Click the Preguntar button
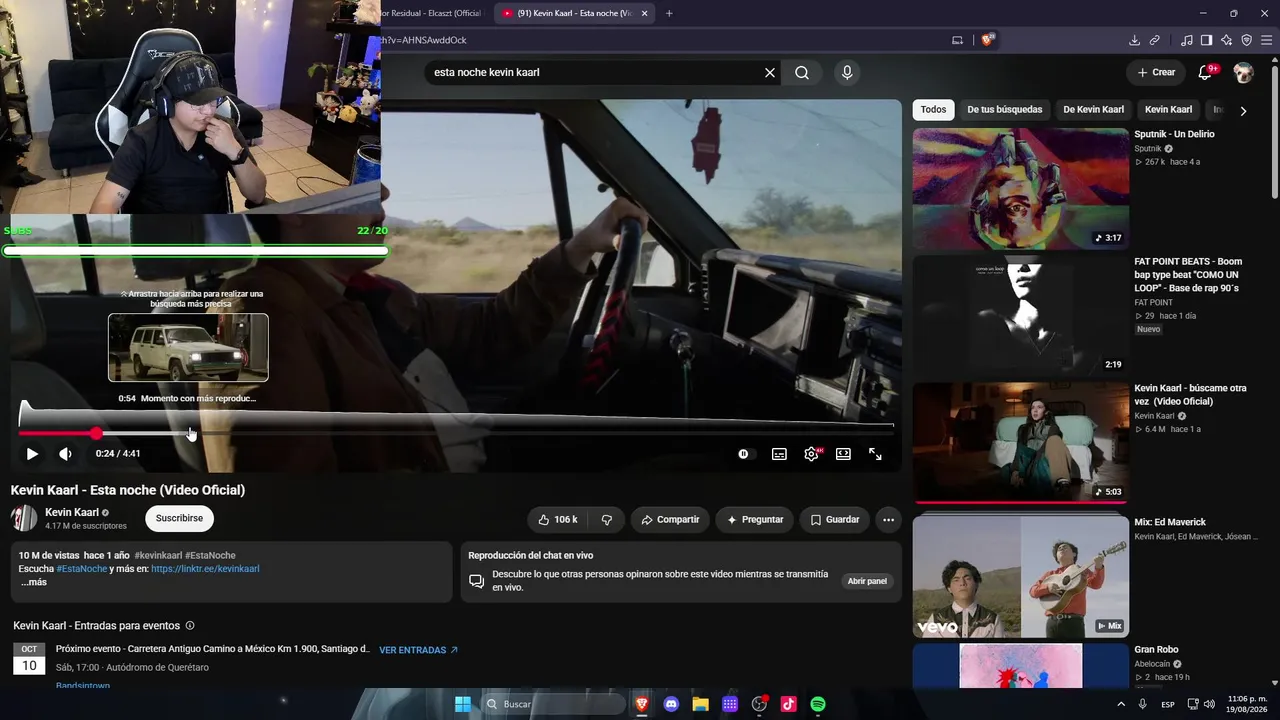The image size is (1280, 720). pos(755,520)
